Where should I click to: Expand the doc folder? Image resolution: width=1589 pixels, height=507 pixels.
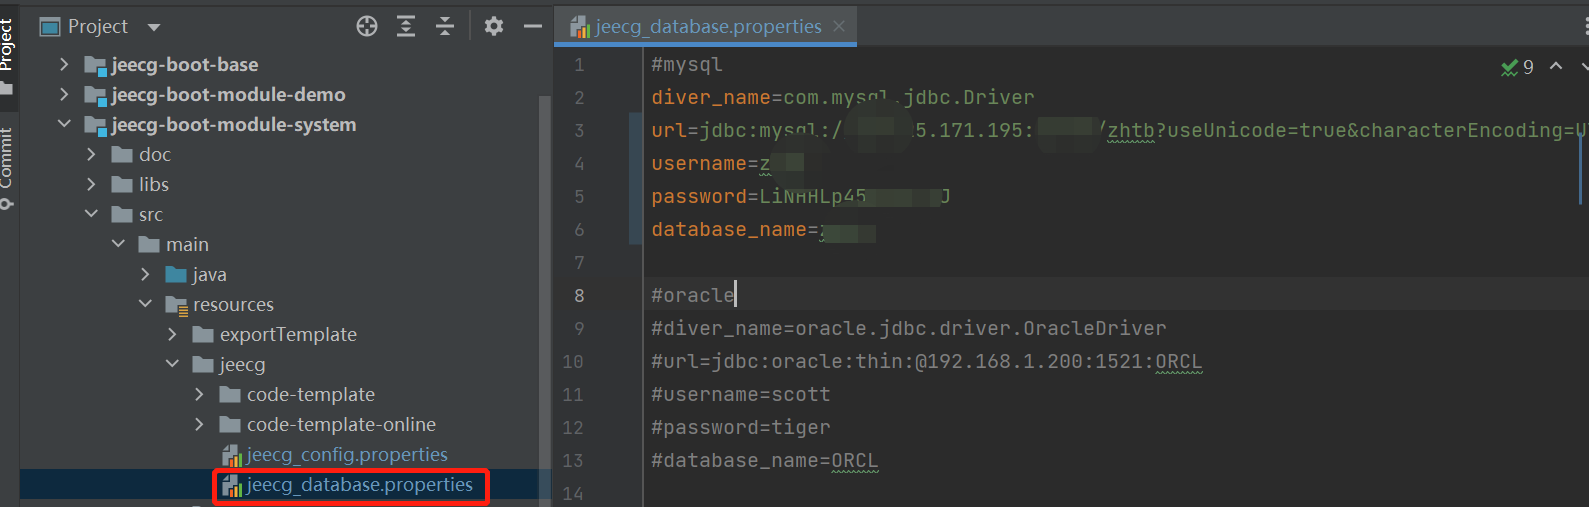[x=91, y=155]
